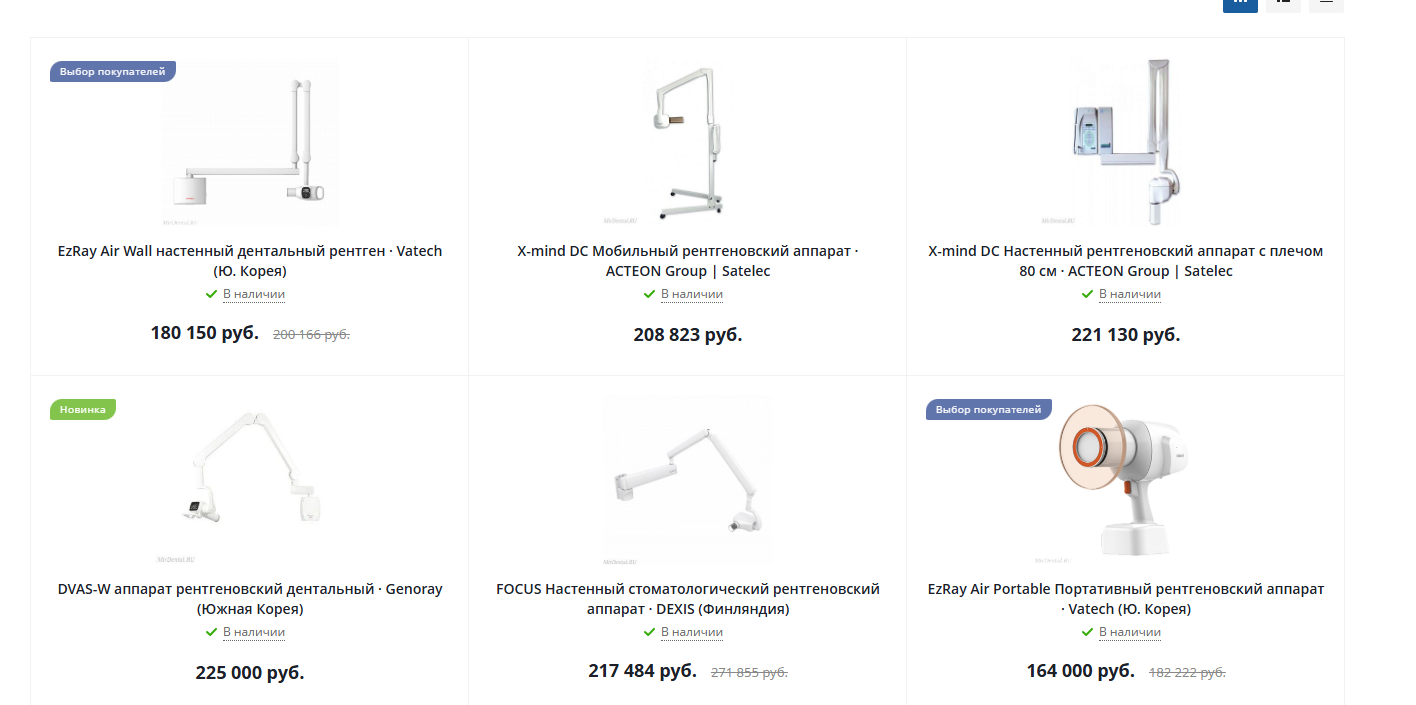Switch to the blue grid view button
Viewport: 1416px width, 705px height.
pyautogui.click(x=1240, y=3)
